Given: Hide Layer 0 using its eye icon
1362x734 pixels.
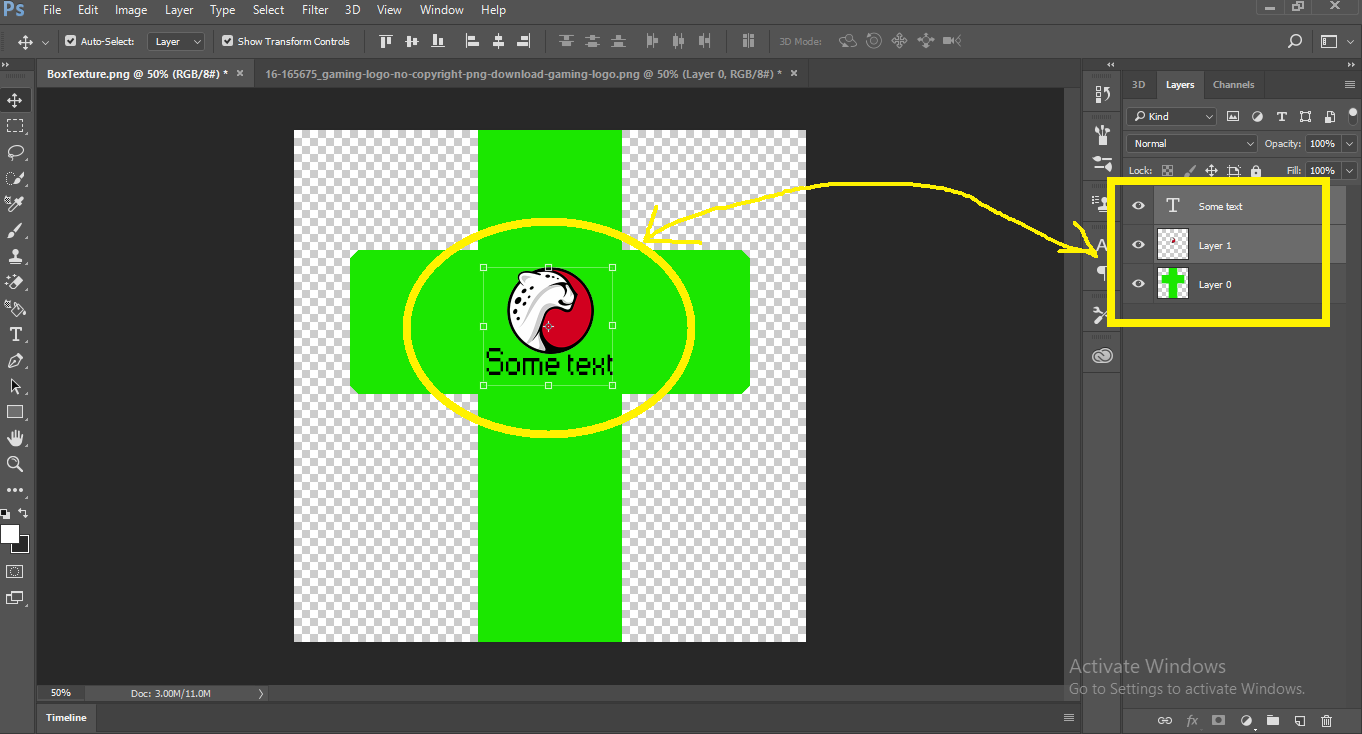Looking at the screenshot, I should coord(1138,284).
